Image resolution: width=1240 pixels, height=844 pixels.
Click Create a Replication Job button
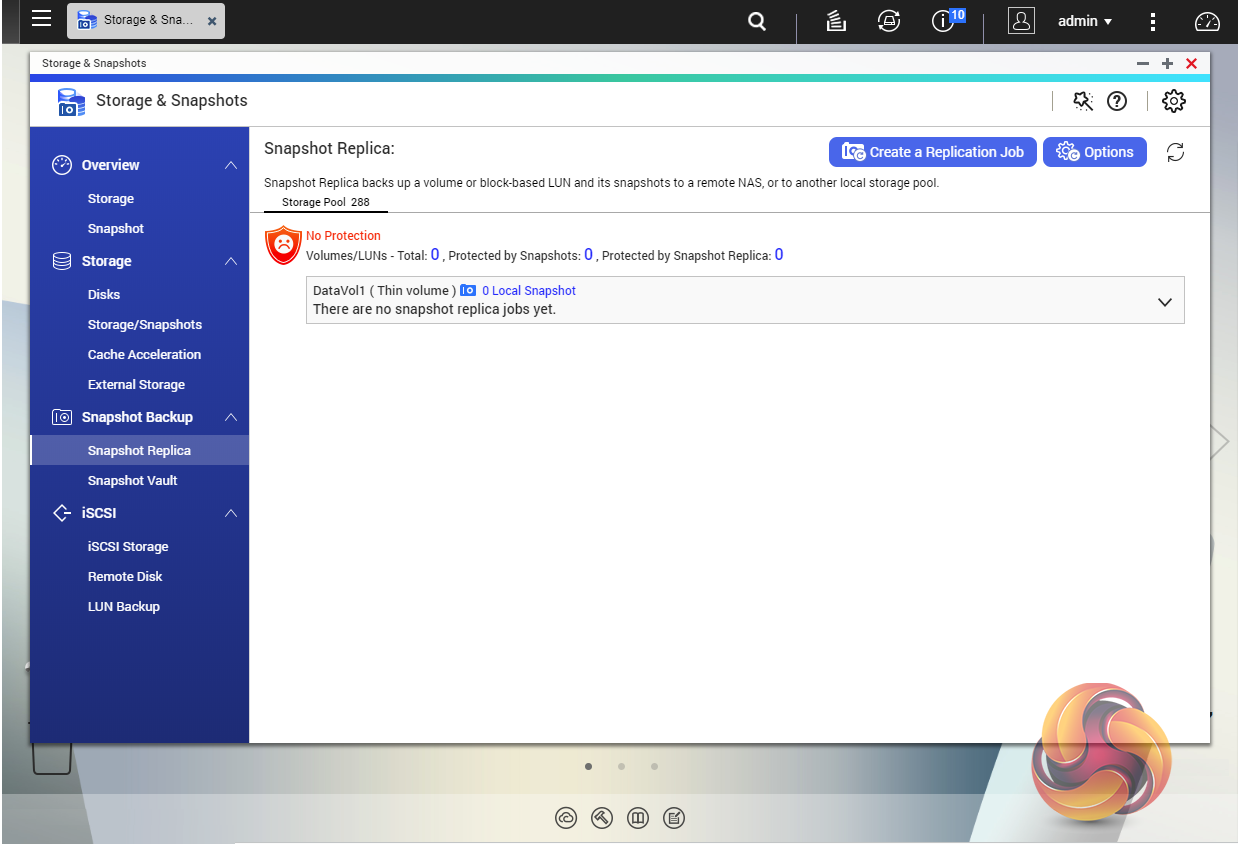click(932, 152)
